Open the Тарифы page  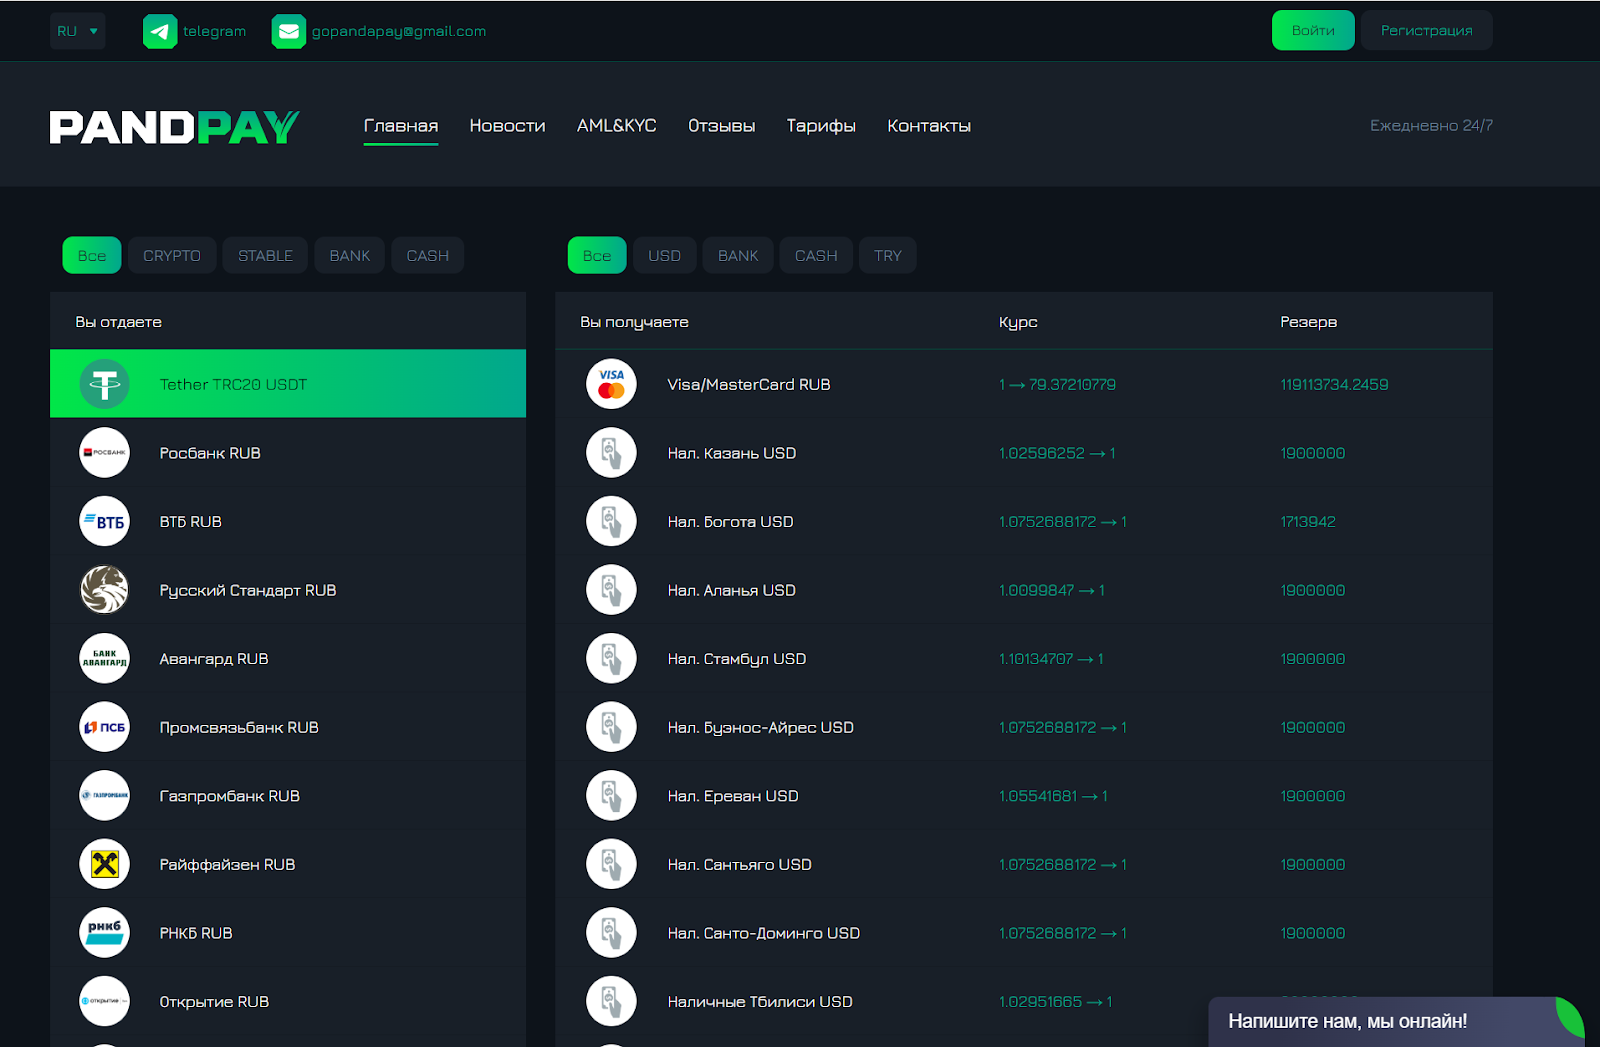pyautogui.click(x=821, y=126)
